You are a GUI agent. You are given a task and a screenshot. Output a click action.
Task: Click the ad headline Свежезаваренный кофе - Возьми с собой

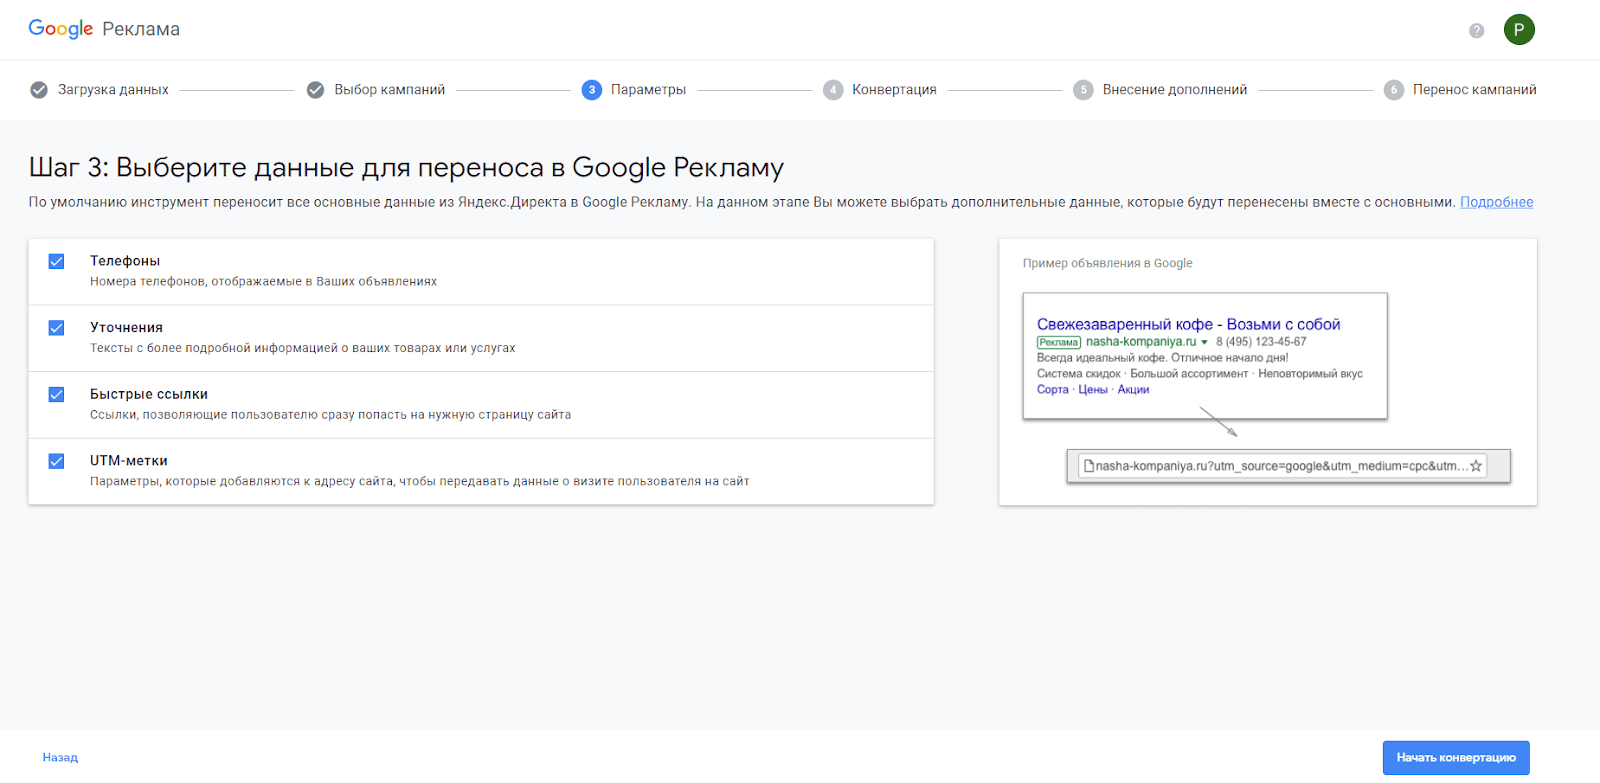pyautogui.click(x=1188, y=324)
